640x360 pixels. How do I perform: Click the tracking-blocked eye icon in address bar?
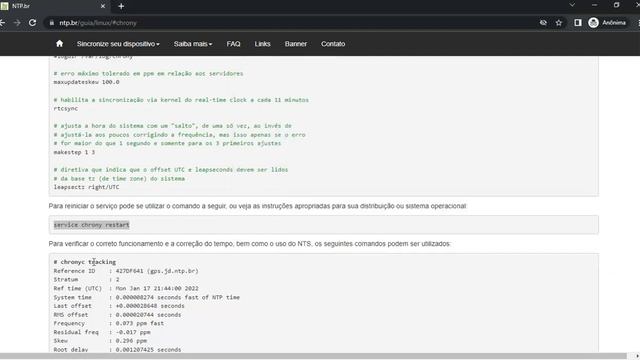pos(543,23)
